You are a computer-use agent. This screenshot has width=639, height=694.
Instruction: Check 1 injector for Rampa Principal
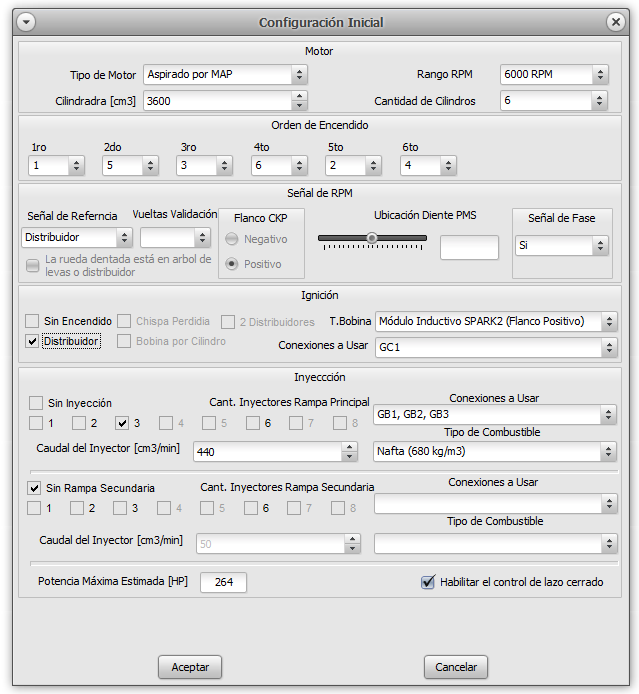point(35,423)
